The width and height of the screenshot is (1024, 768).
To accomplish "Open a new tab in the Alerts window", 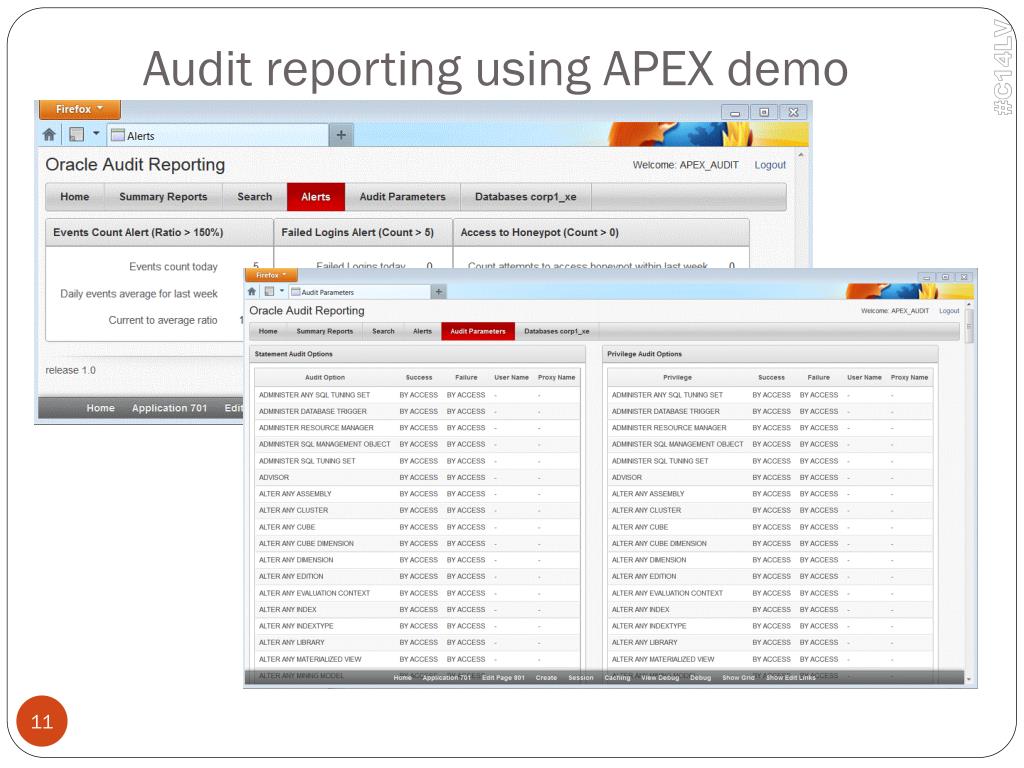I will [x=341, y=135].
